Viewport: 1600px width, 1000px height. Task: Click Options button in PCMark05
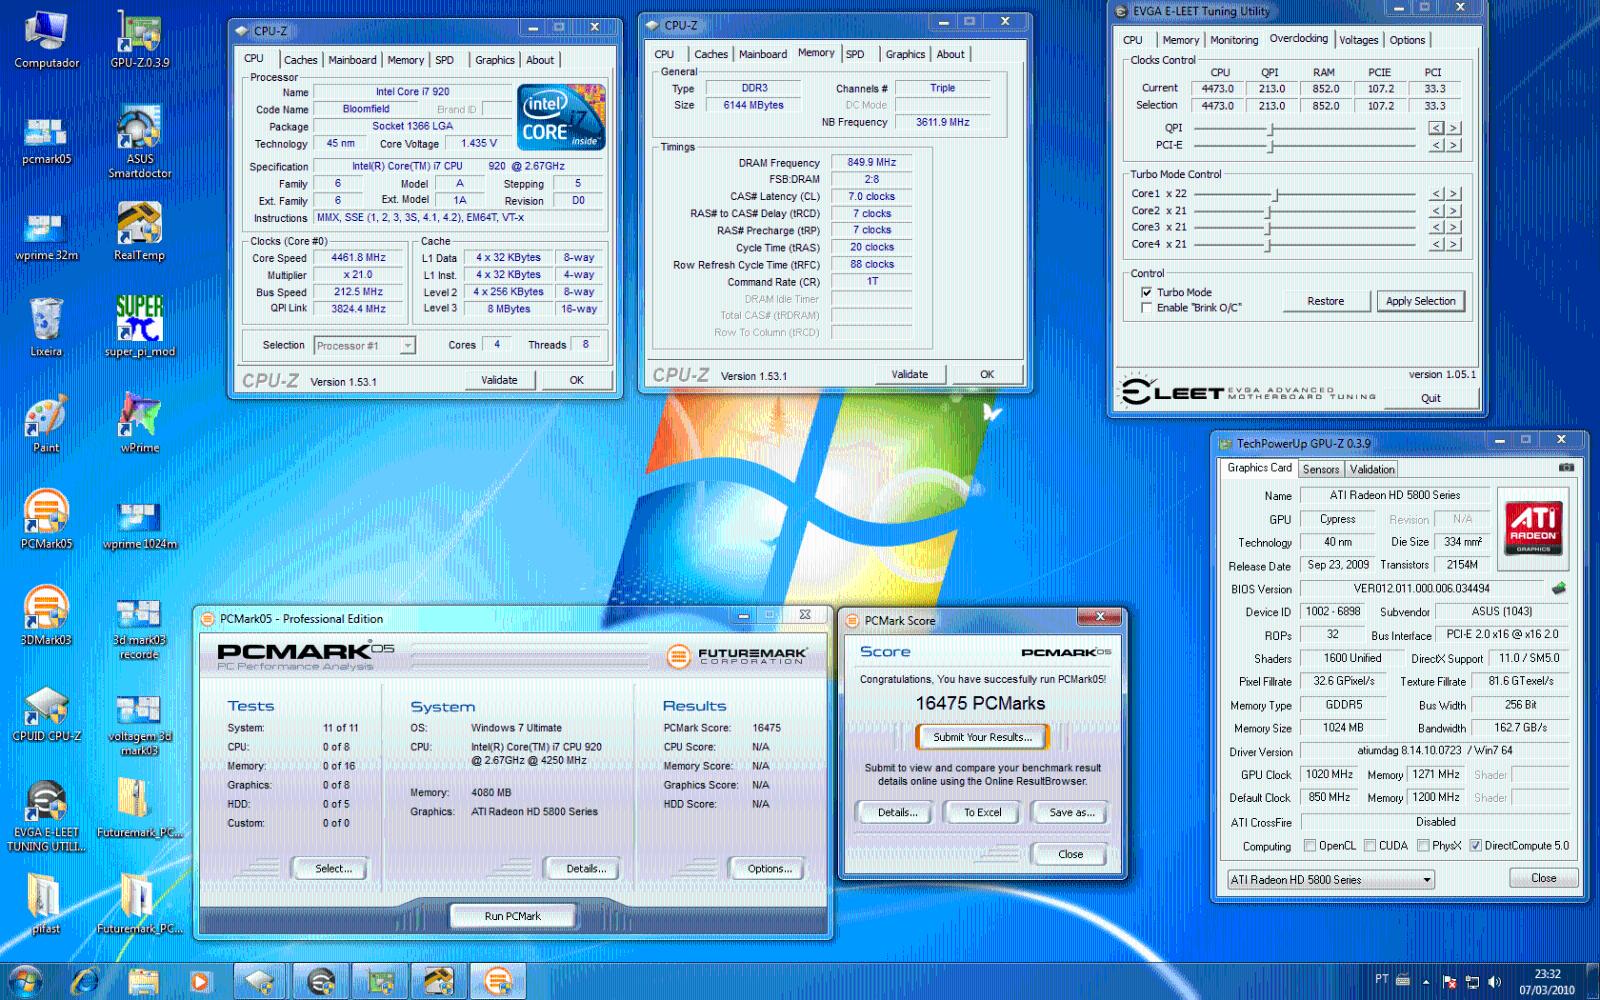click(769, 869)
